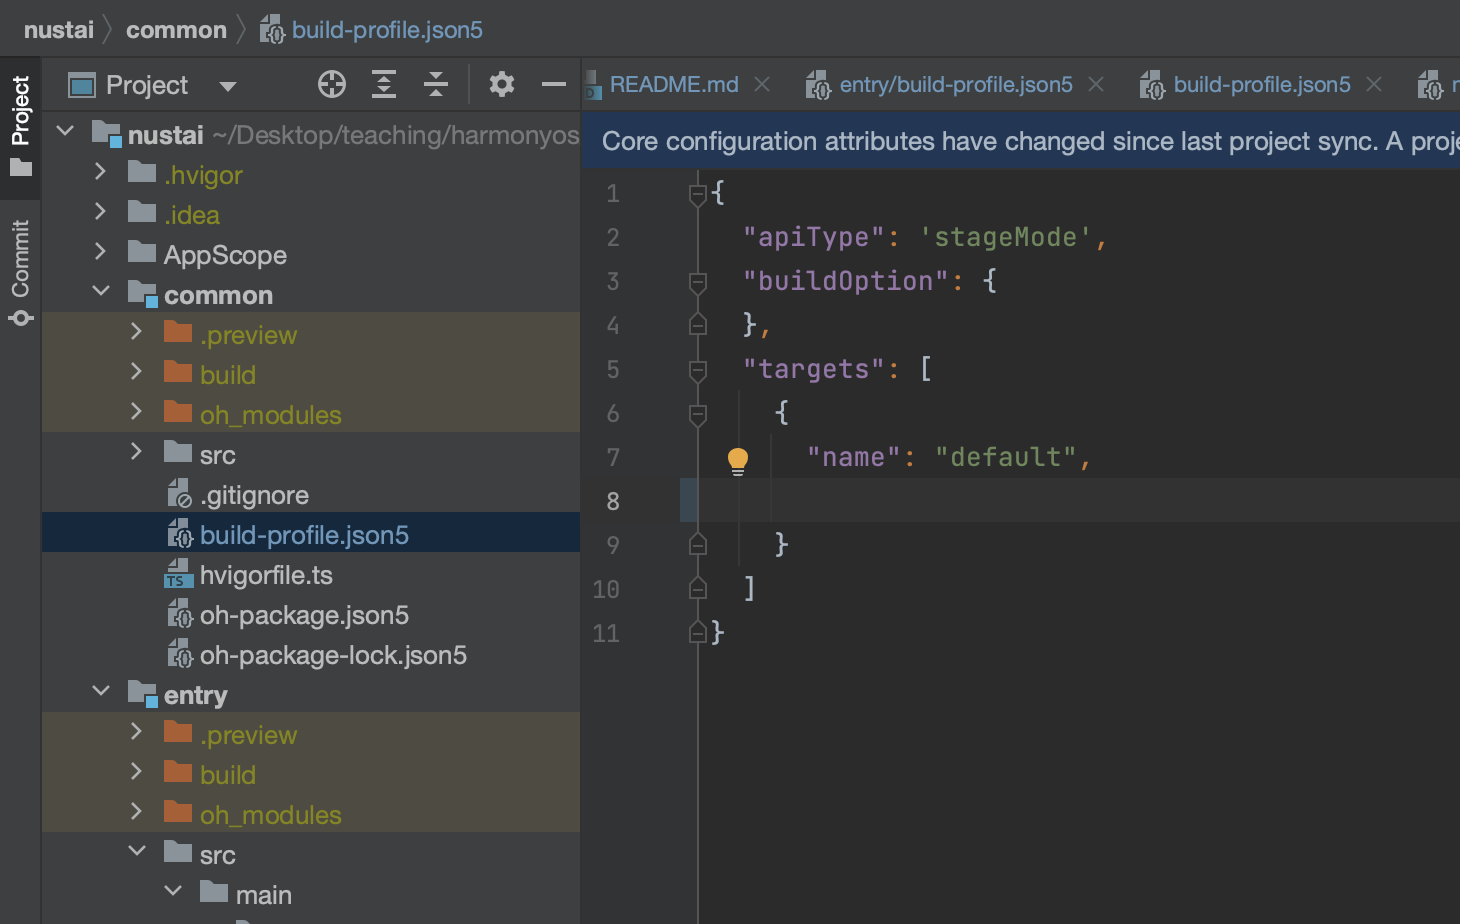Hide the Project panel with the minus icon
The width and height of the screenshot is (1460, 924).
(554, 85)
